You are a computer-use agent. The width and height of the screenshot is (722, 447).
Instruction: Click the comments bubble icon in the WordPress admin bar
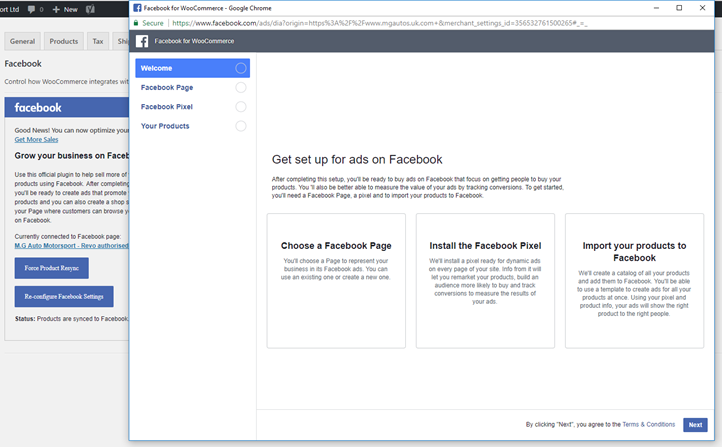click(31, 9)
